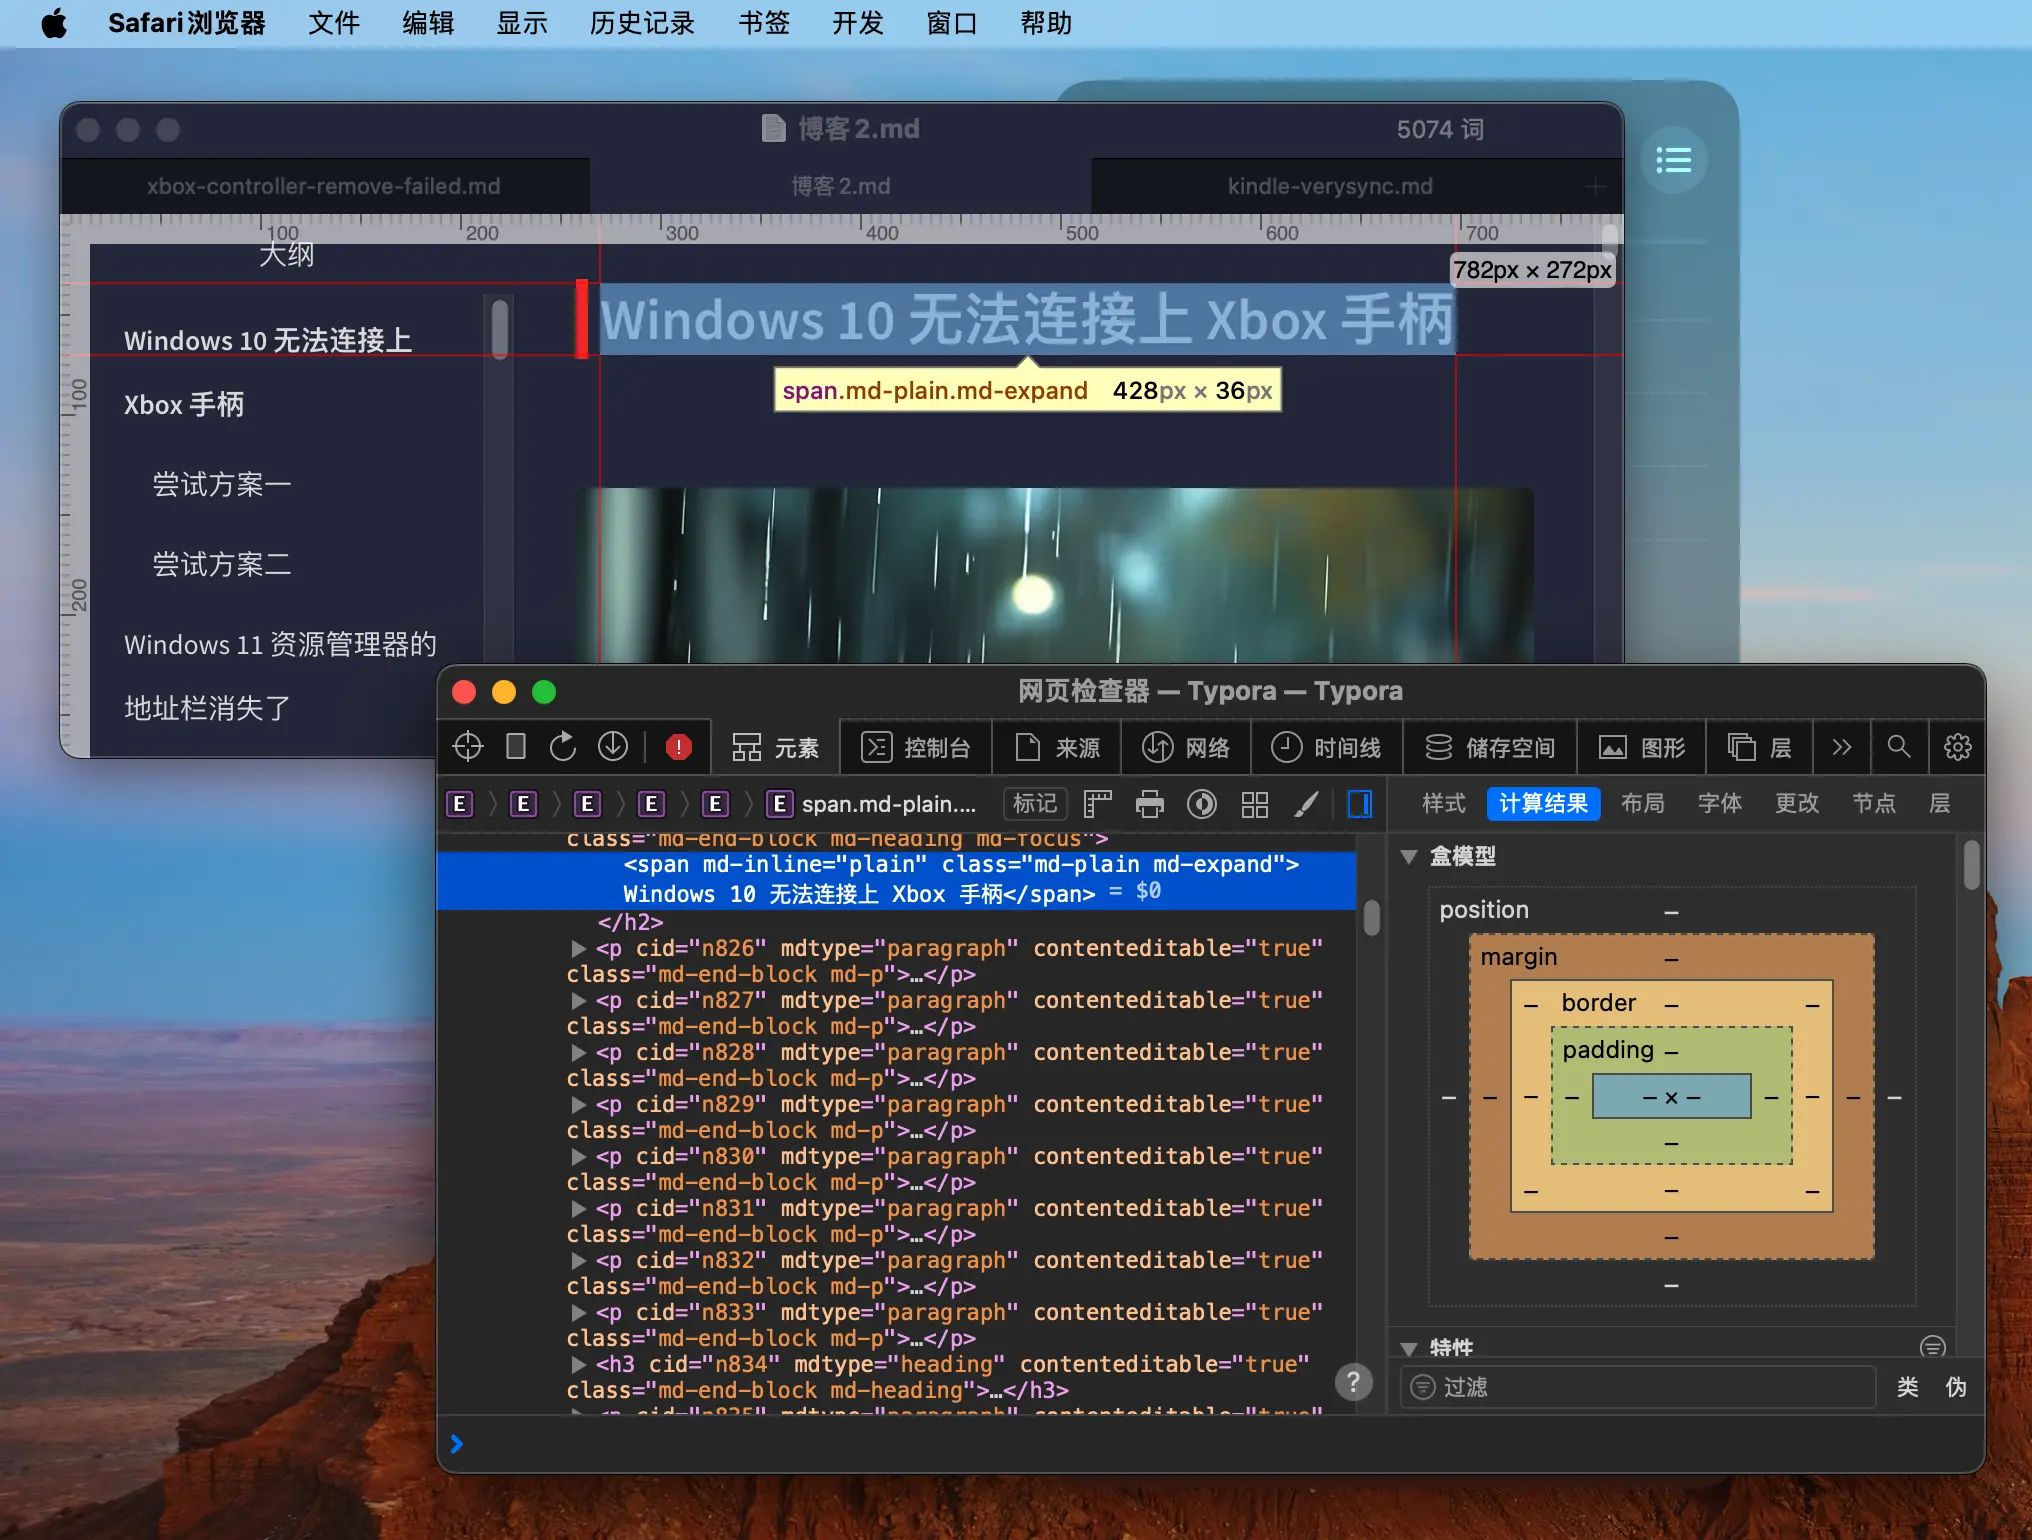Switch to 来源 tab
Screen dimensions: 2032x1540
(x=1057, y=747)
